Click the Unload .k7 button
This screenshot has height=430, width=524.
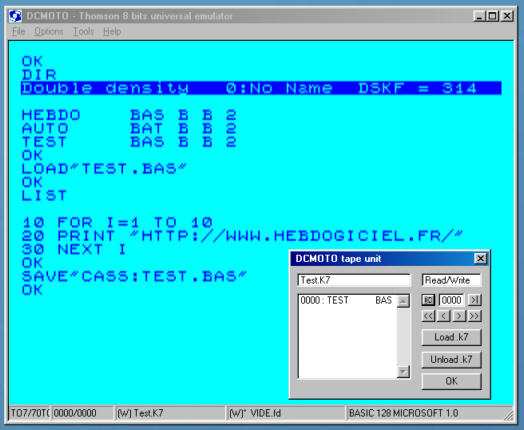(451, 360)
